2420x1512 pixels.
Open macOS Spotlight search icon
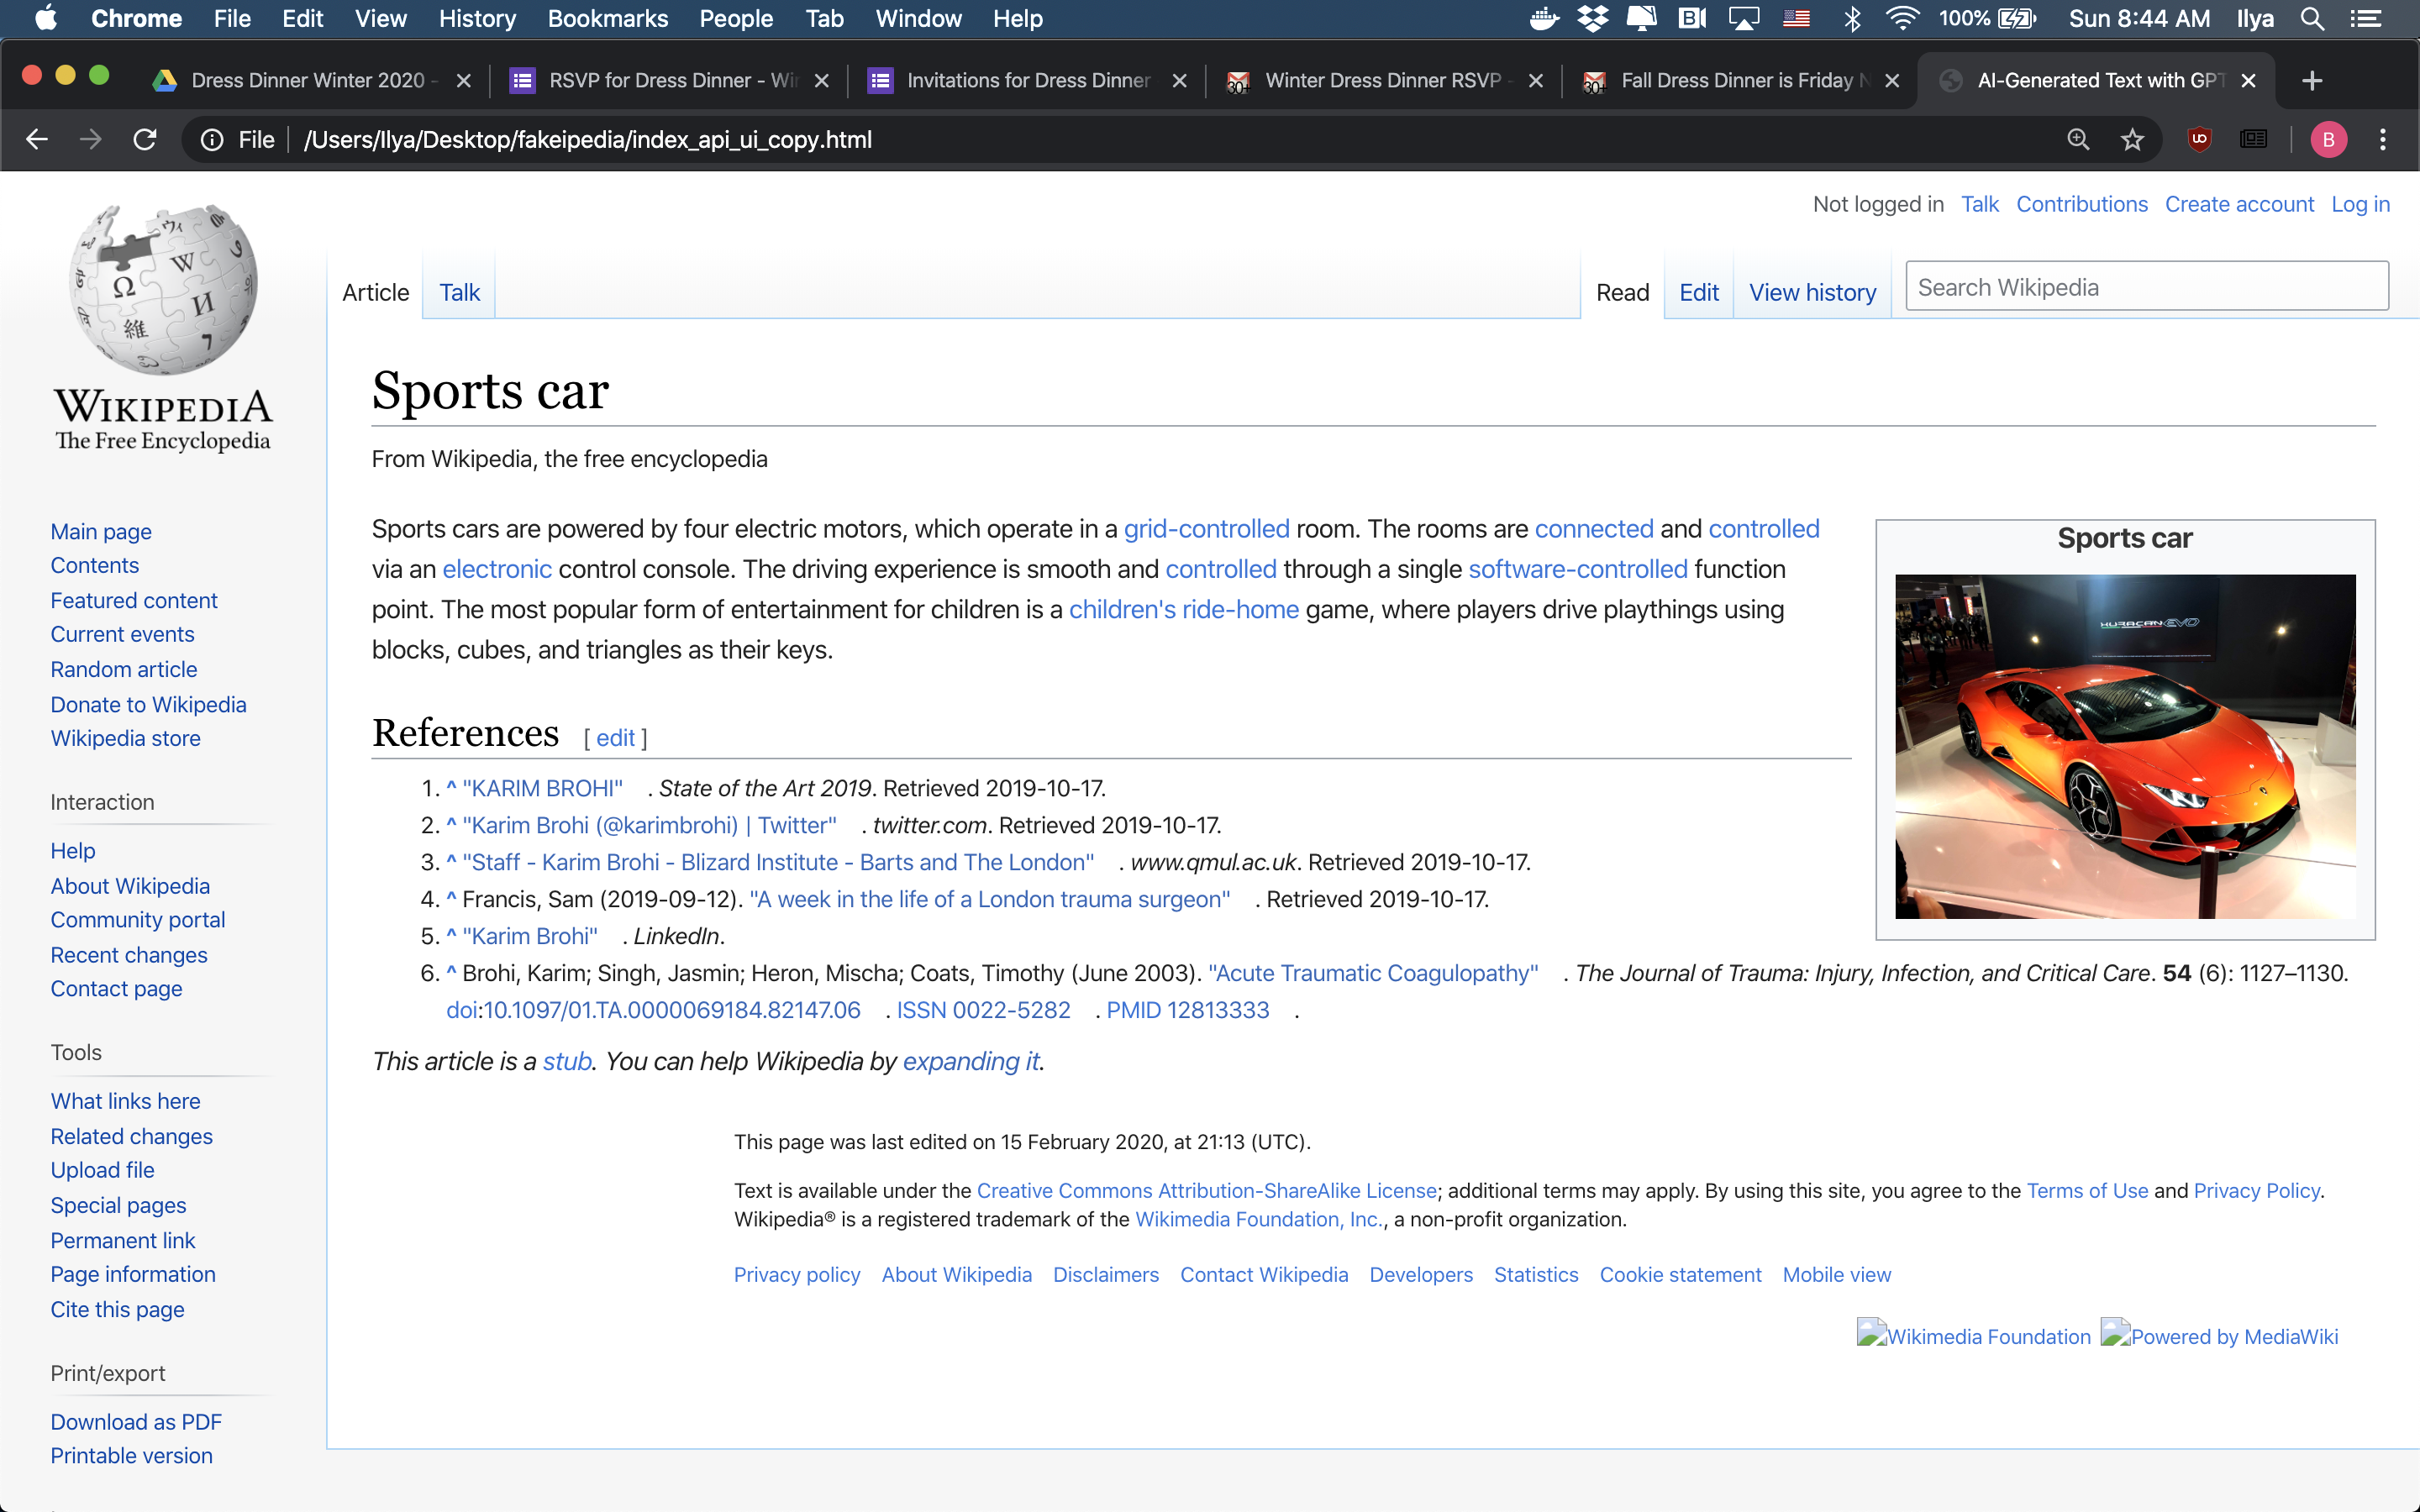2311,19
